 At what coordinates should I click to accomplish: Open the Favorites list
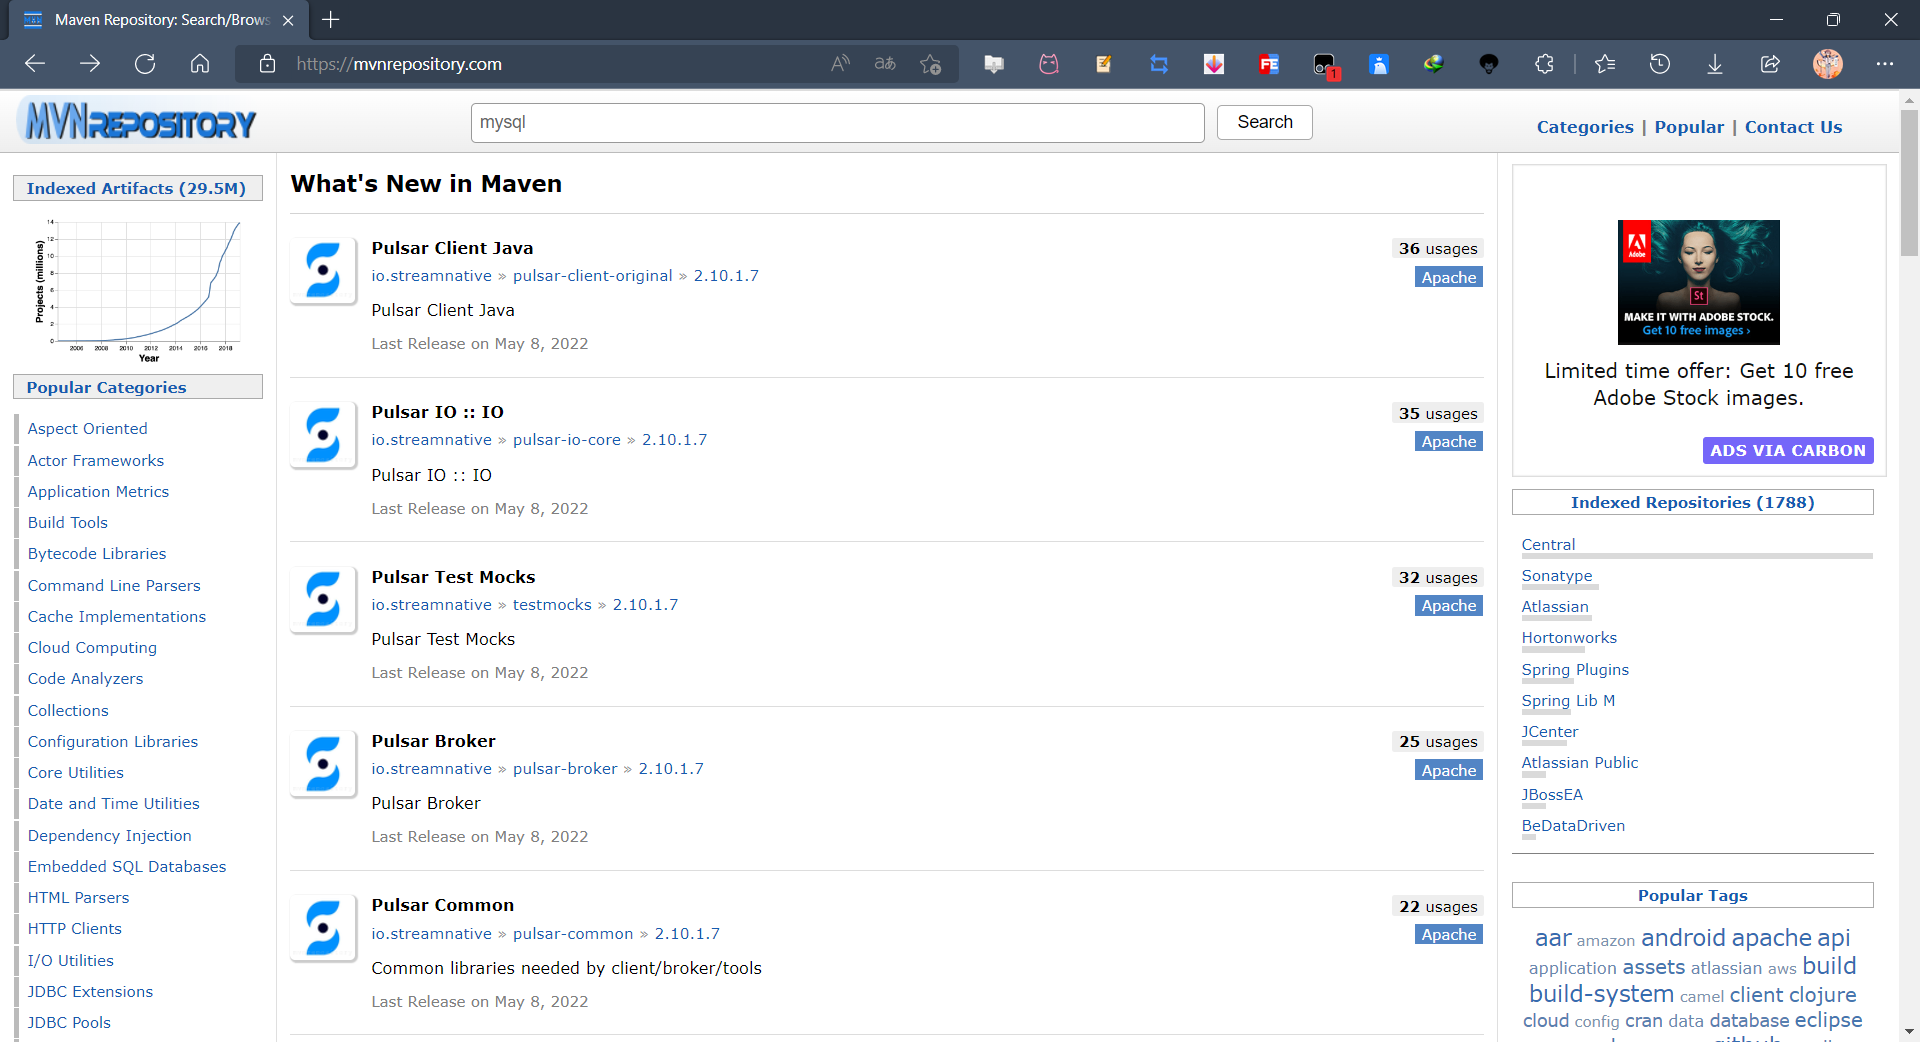click(x=1605, y=64)
